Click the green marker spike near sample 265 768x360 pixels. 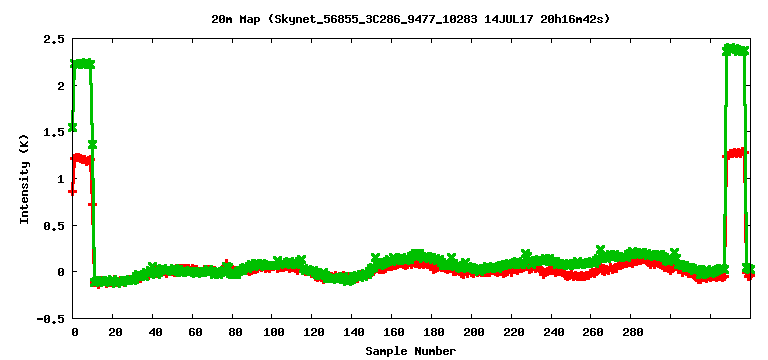tap(600, 249)
